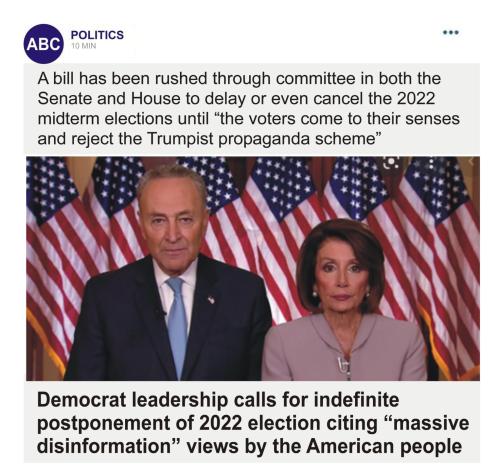Open the vertical dots menu on the photo

click(431, 162)
